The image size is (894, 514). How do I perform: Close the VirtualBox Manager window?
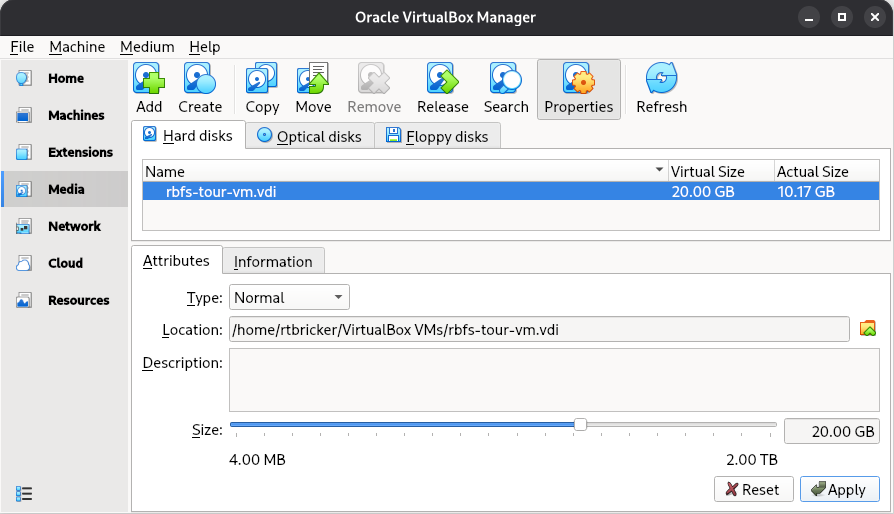pyautogui.click(x=875, y=18)
